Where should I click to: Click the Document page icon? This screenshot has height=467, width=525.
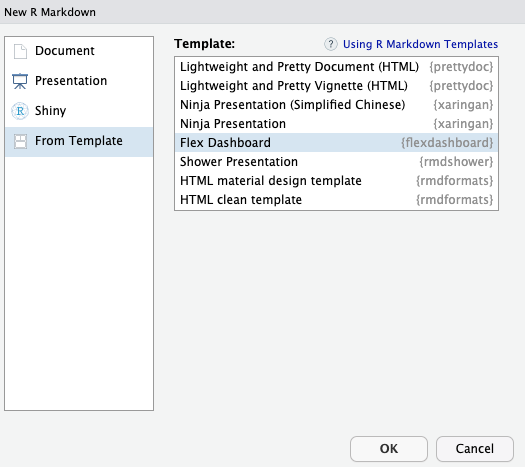20,51
